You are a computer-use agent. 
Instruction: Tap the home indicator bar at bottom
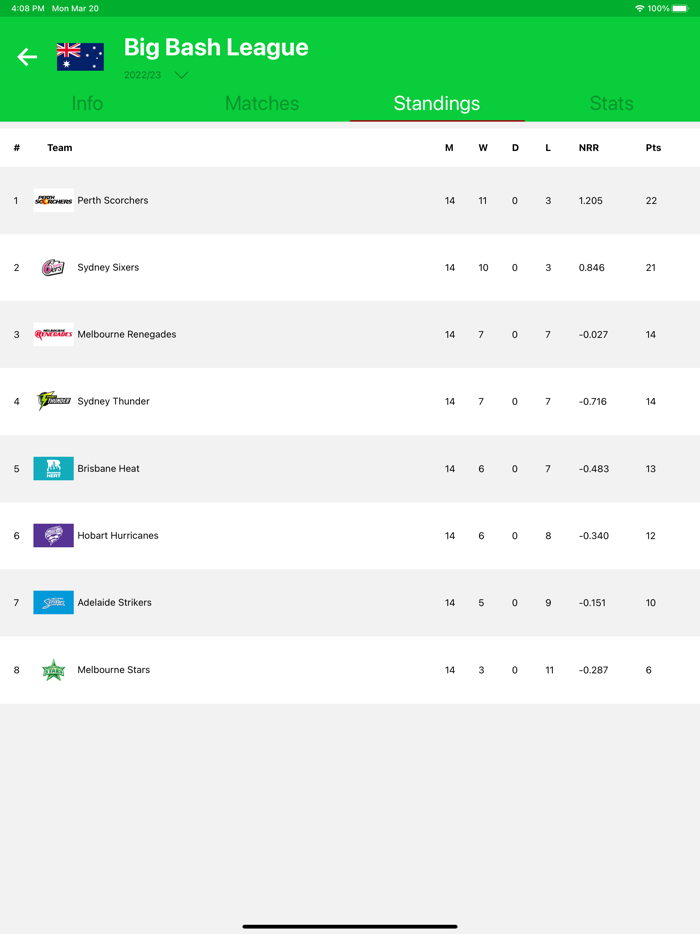point(350,925)
